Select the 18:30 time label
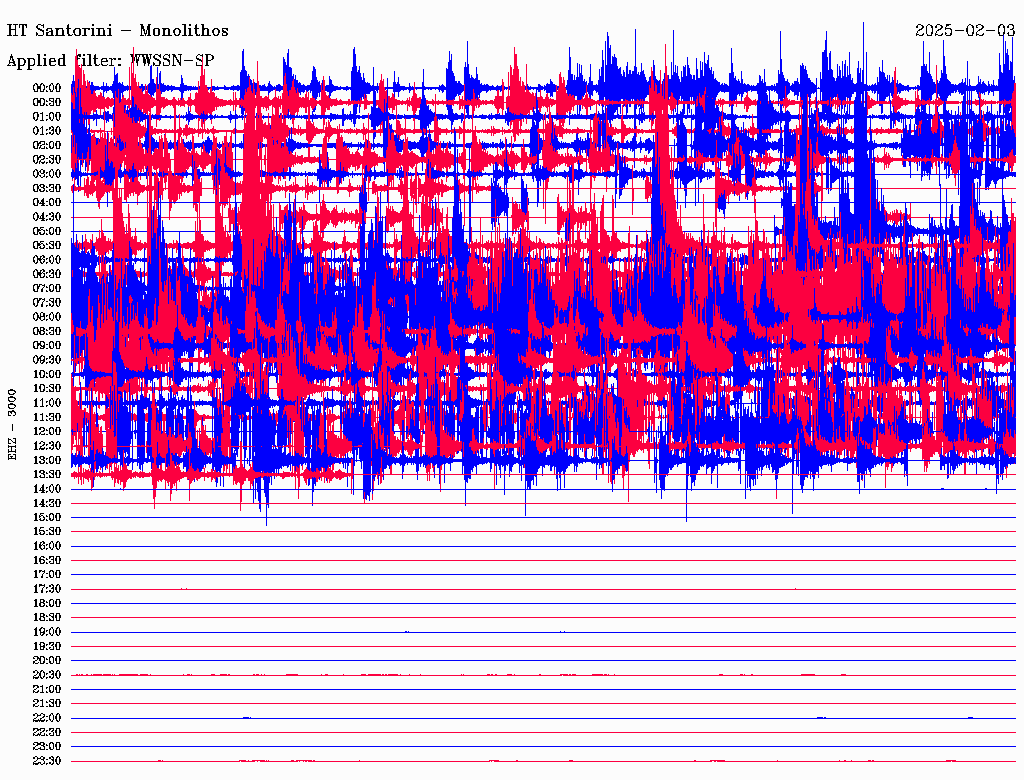 (47, 618)
